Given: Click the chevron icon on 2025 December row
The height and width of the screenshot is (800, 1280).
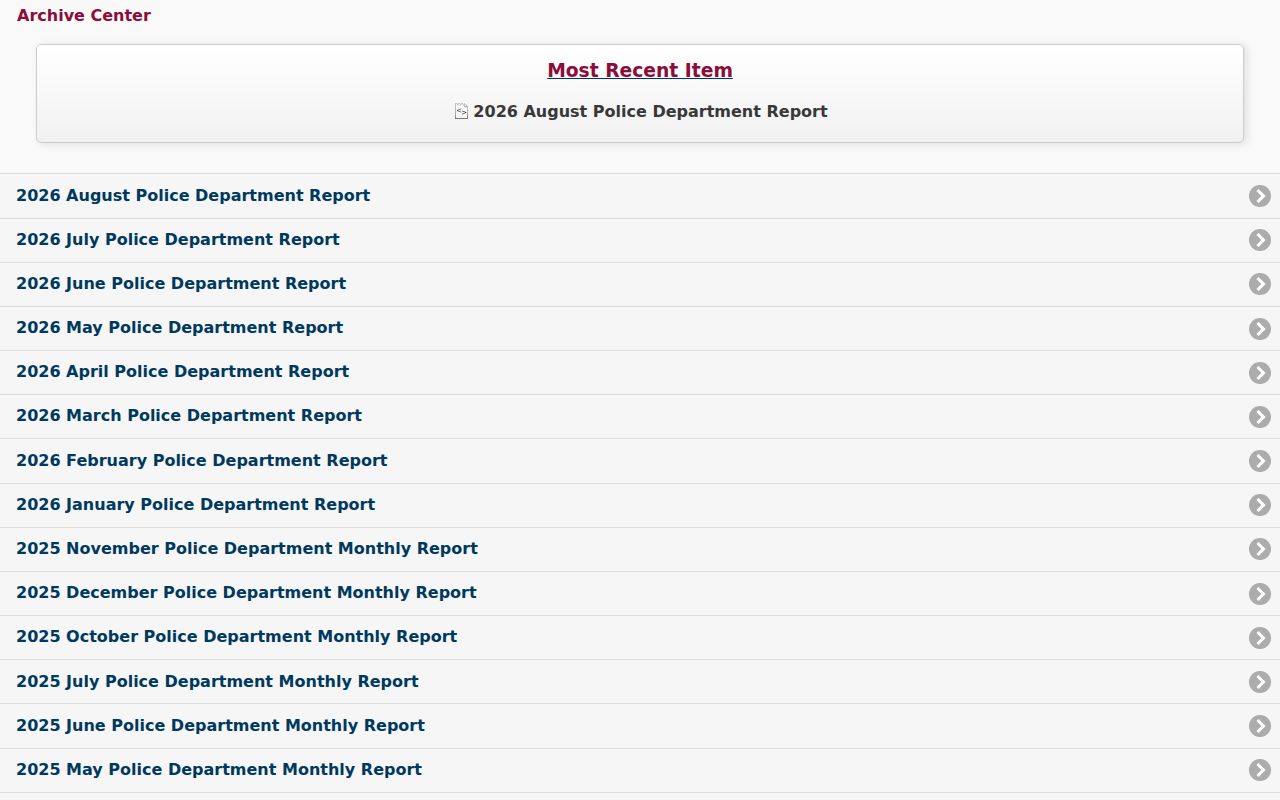Looking at the screenshot, I should [1260, 593].
